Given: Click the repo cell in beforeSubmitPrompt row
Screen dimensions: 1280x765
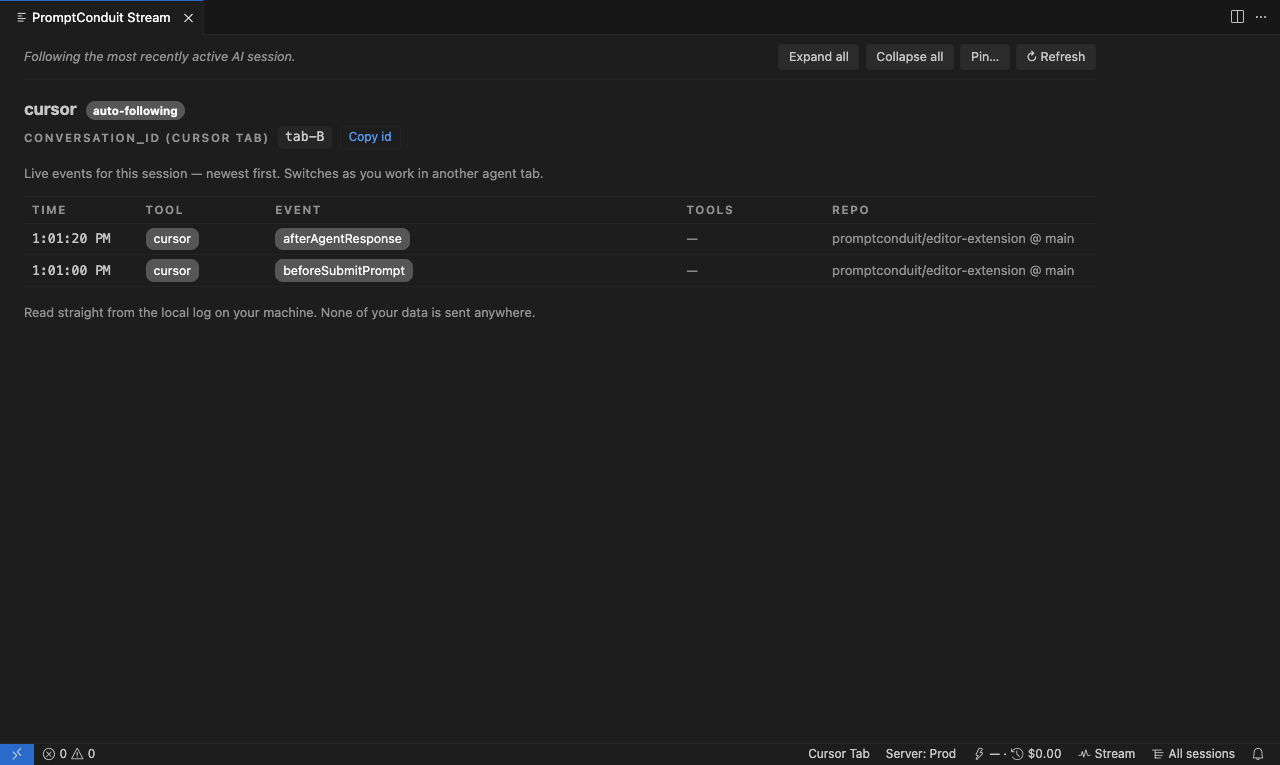Looking at the screenshot, I should [x=953, y=271].
